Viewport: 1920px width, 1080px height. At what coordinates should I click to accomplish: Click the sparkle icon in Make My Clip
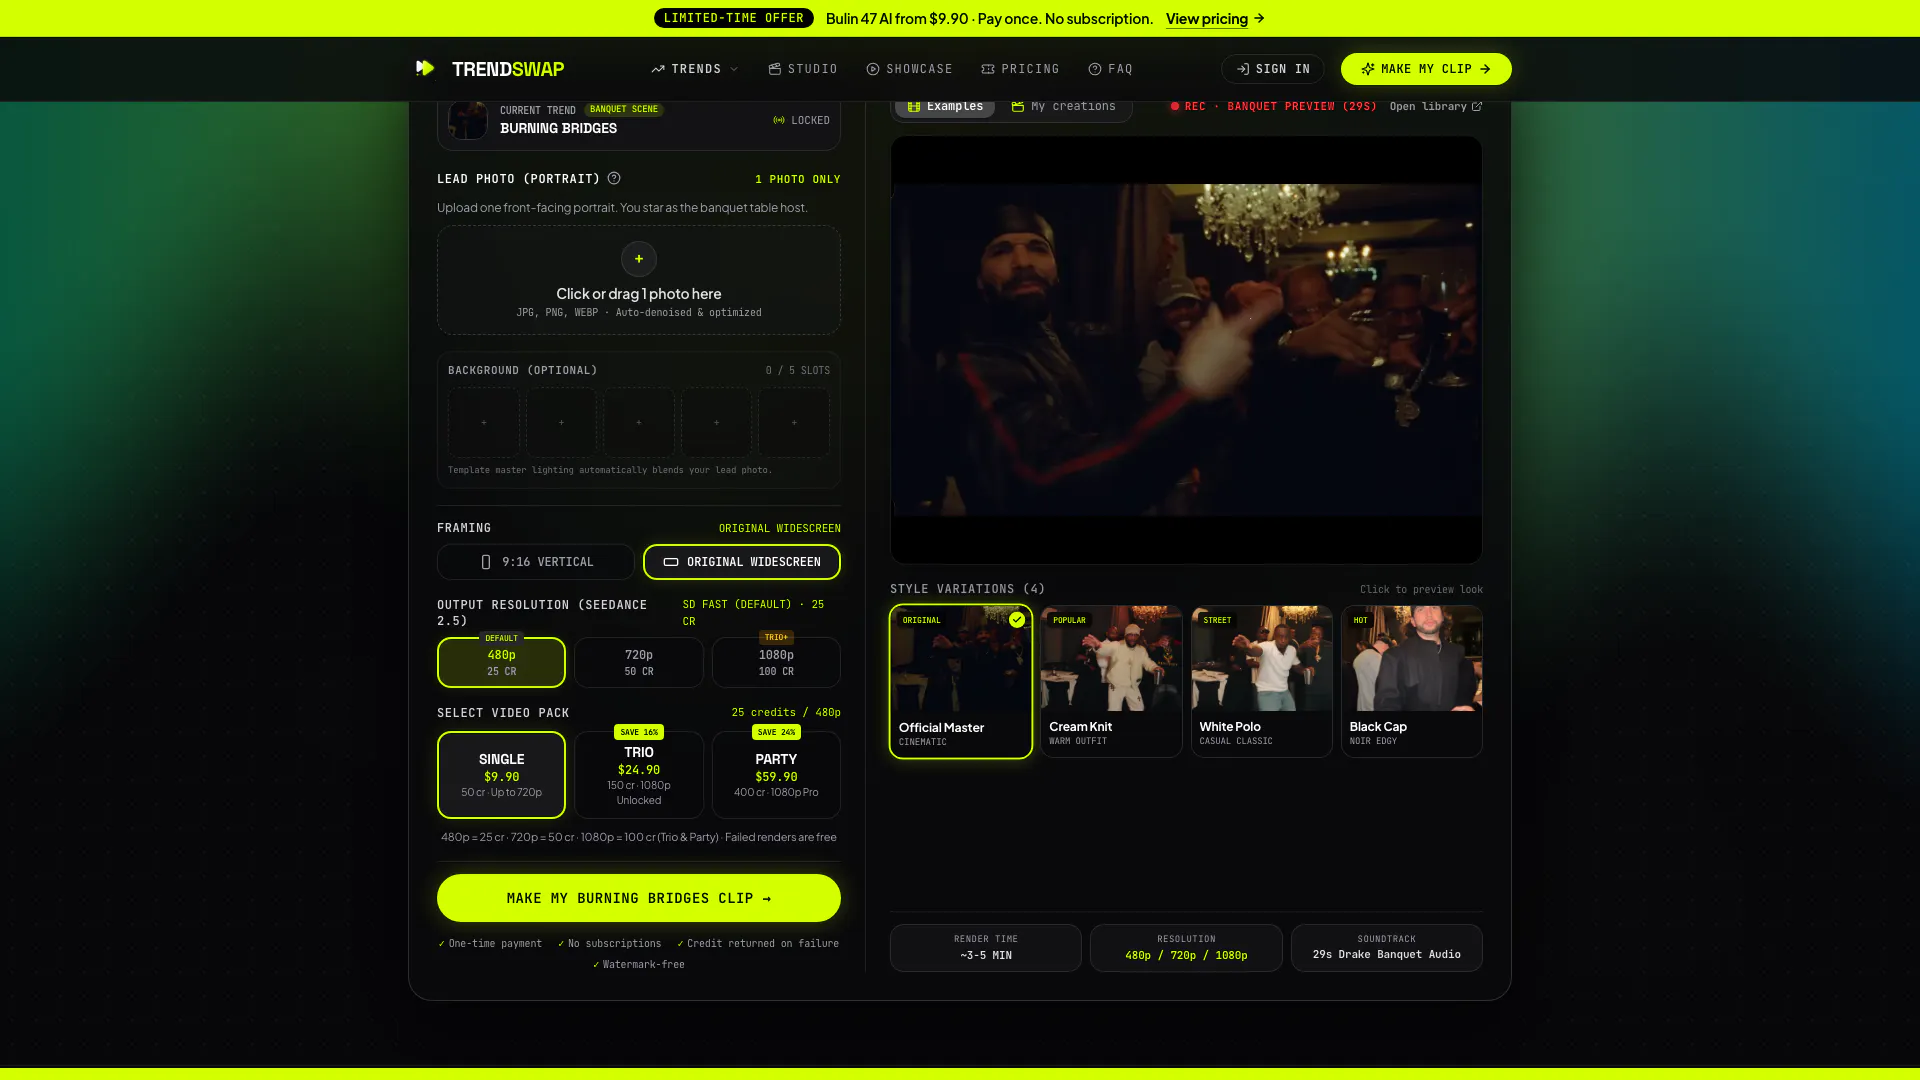pos(1368,69)
